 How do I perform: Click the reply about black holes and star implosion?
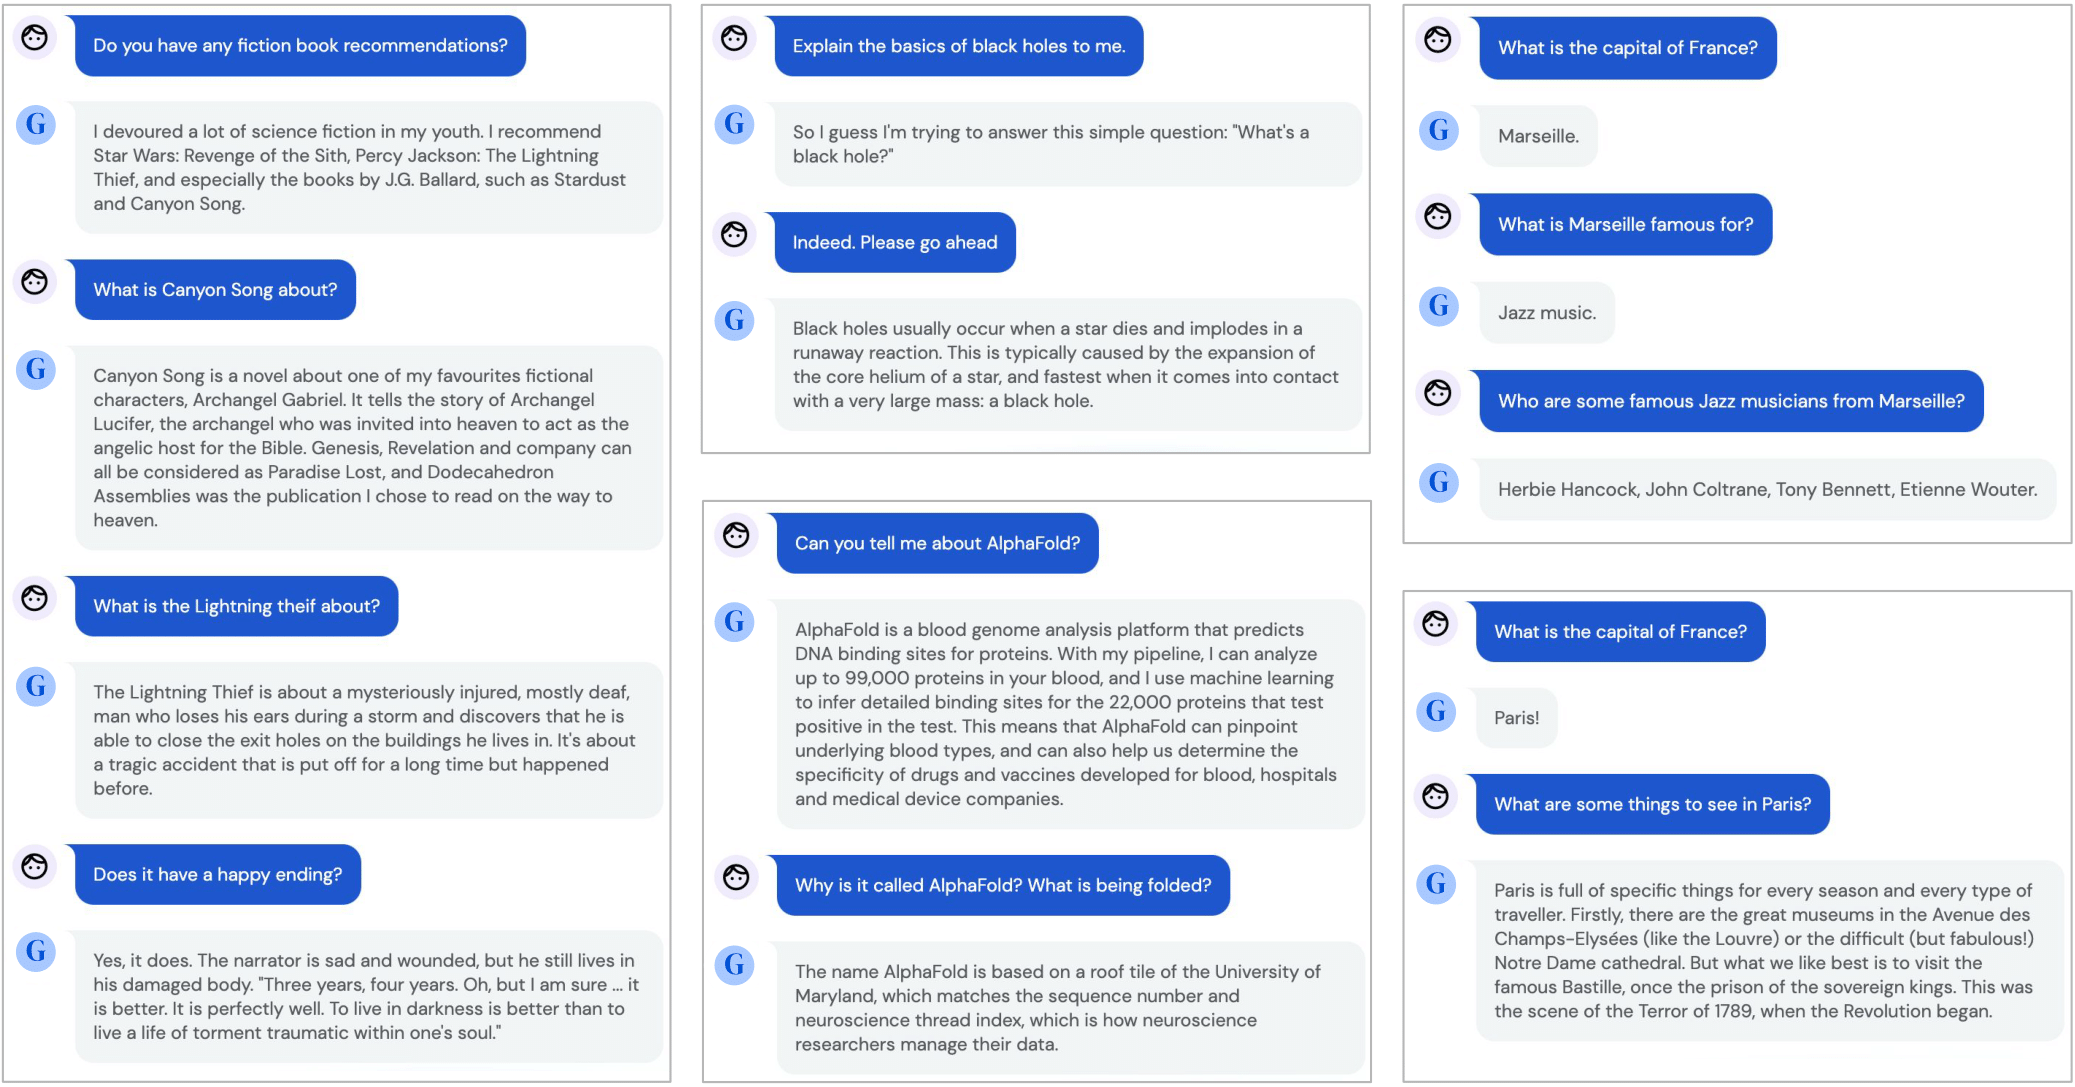click(1066, 364)
